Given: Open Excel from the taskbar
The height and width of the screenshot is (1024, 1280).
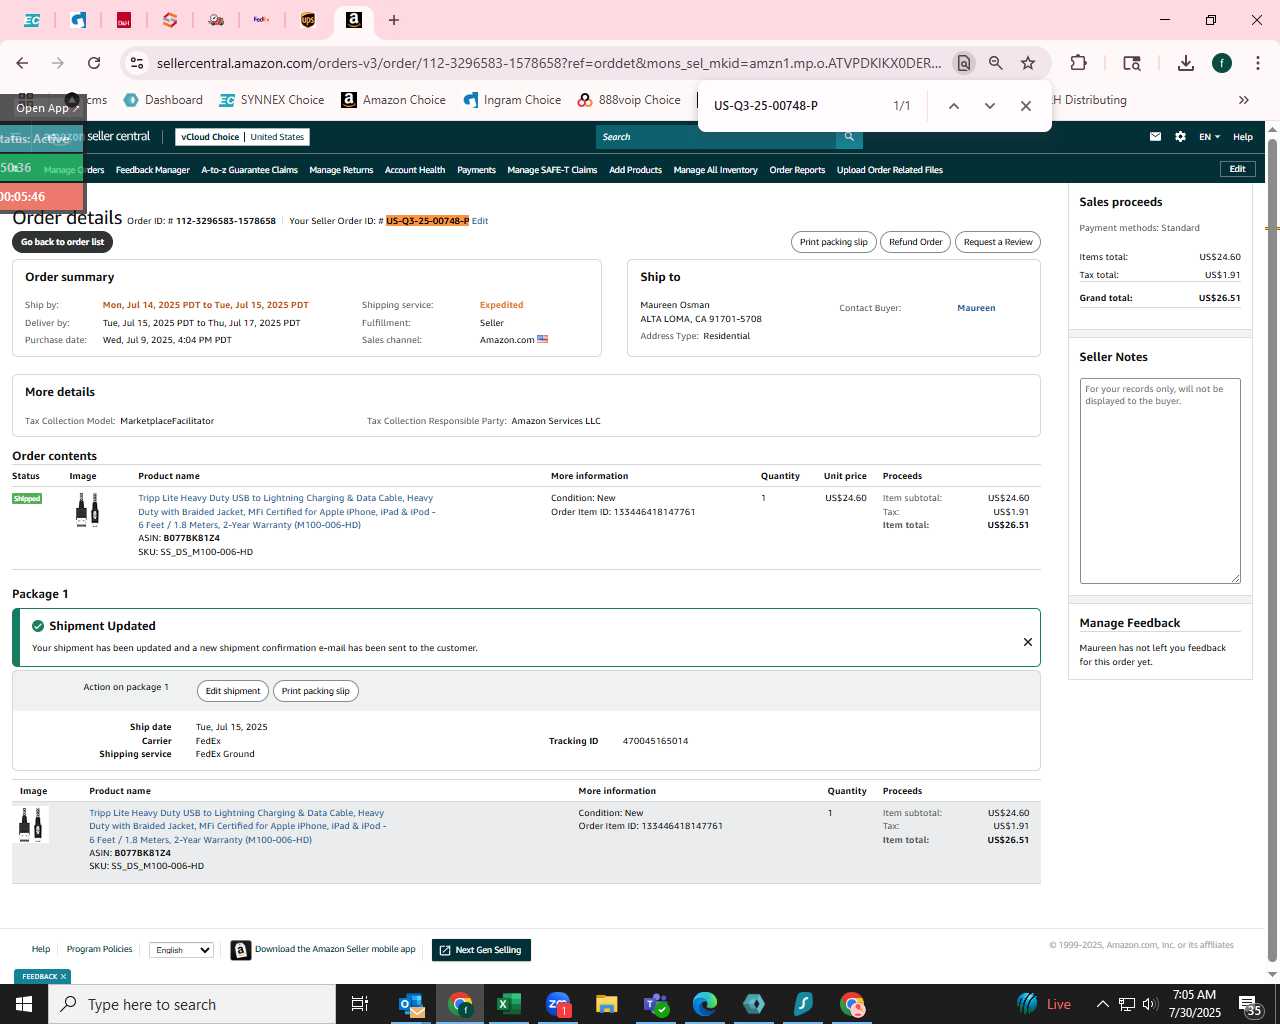Looking at the screenshot, I should coord(509,1004).
